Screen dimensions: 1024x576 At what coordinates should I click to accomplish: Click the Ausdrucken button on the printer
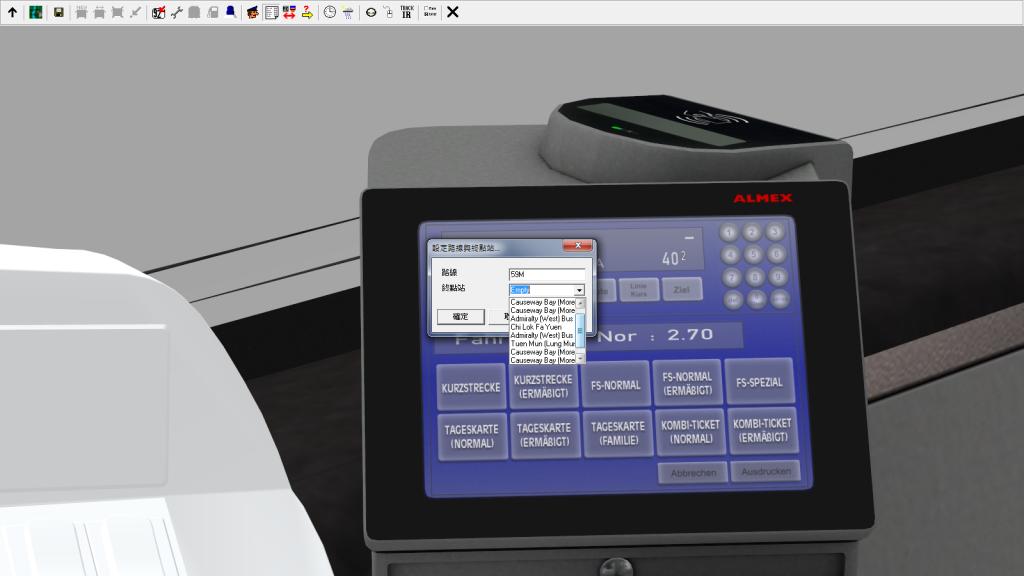[766, 470]
